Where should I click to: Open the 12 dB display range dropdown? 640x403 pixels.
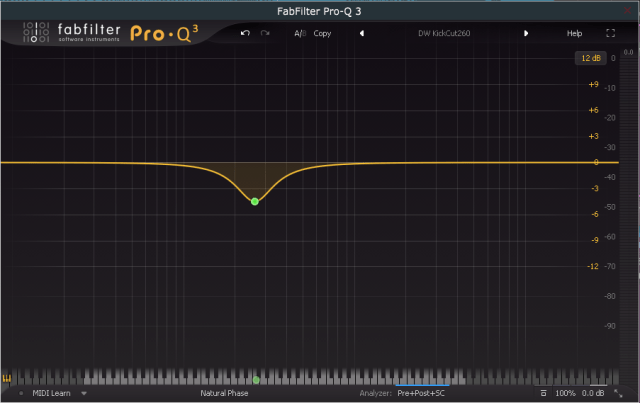coord(589,58)
